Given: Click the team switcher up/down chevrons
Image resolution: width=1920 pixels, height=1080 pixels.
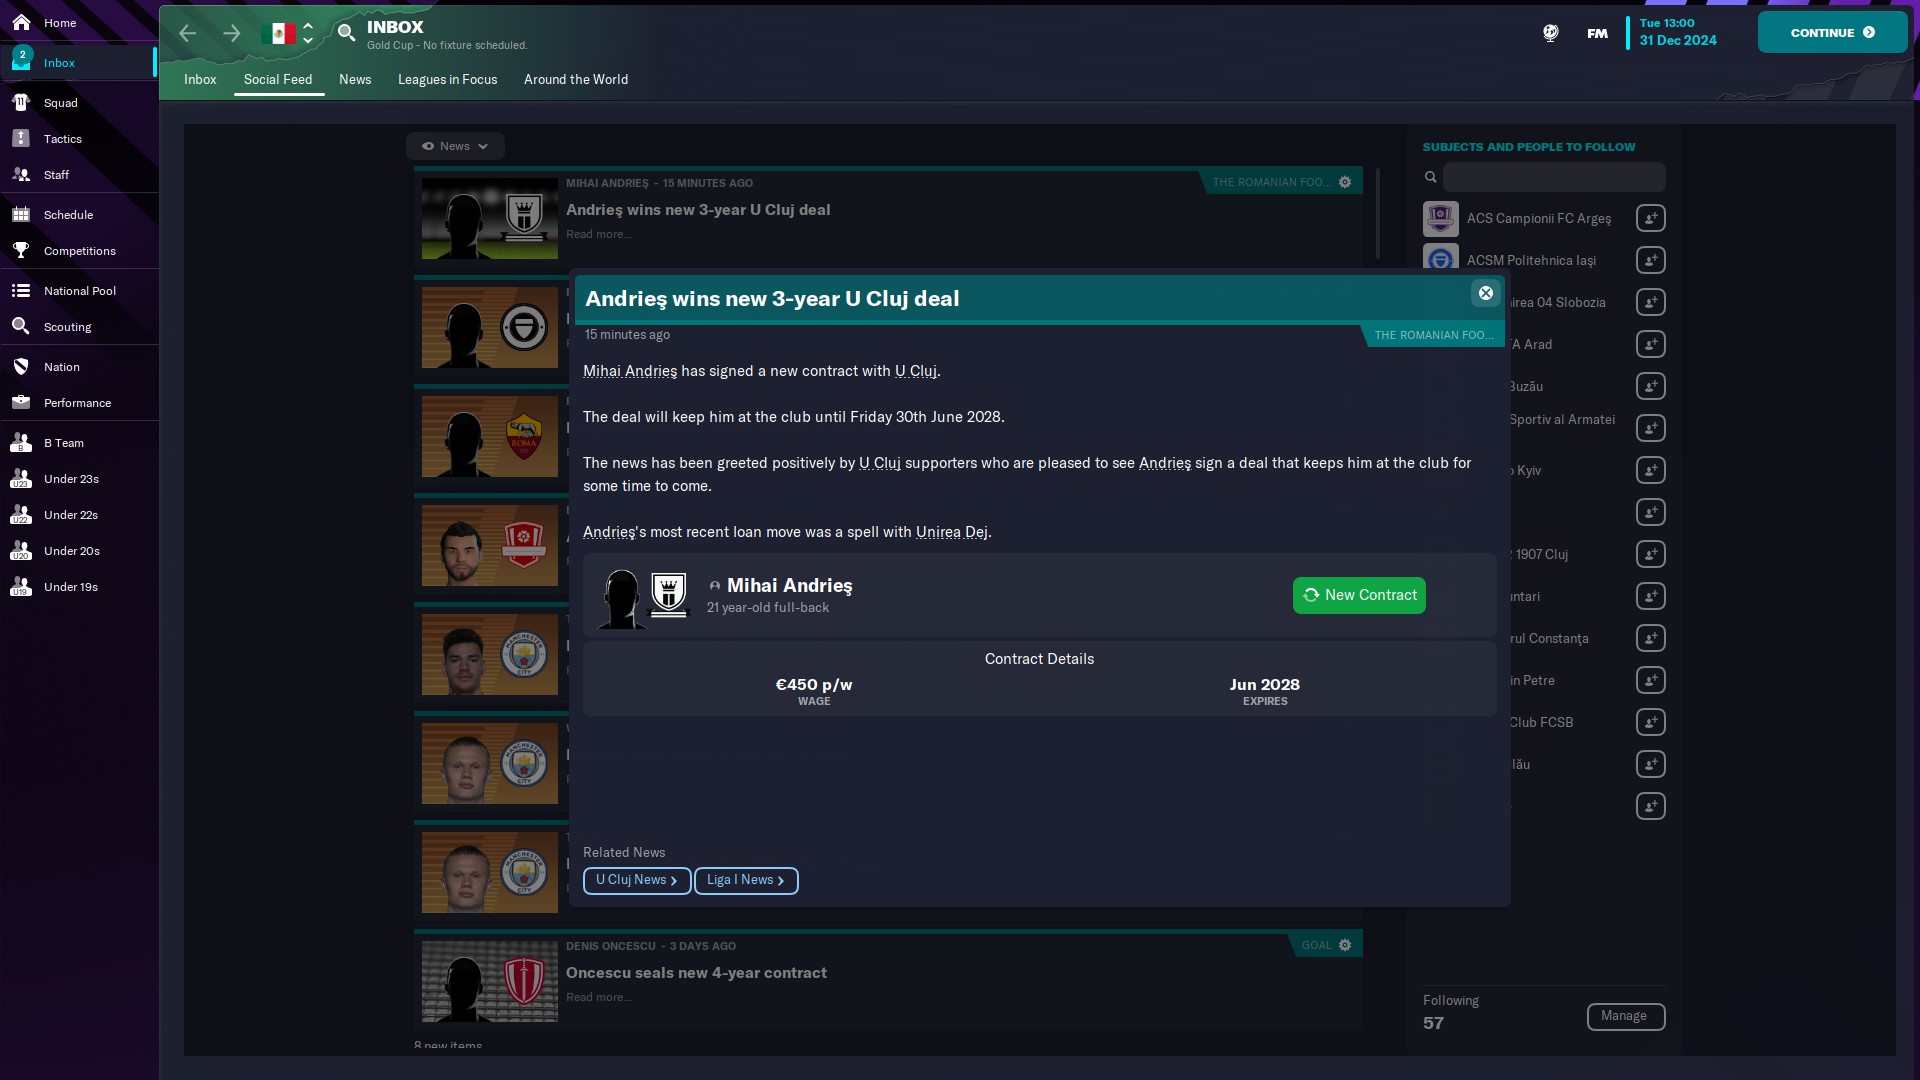Looking at the screenshot, I should click(x=308, y=33).
